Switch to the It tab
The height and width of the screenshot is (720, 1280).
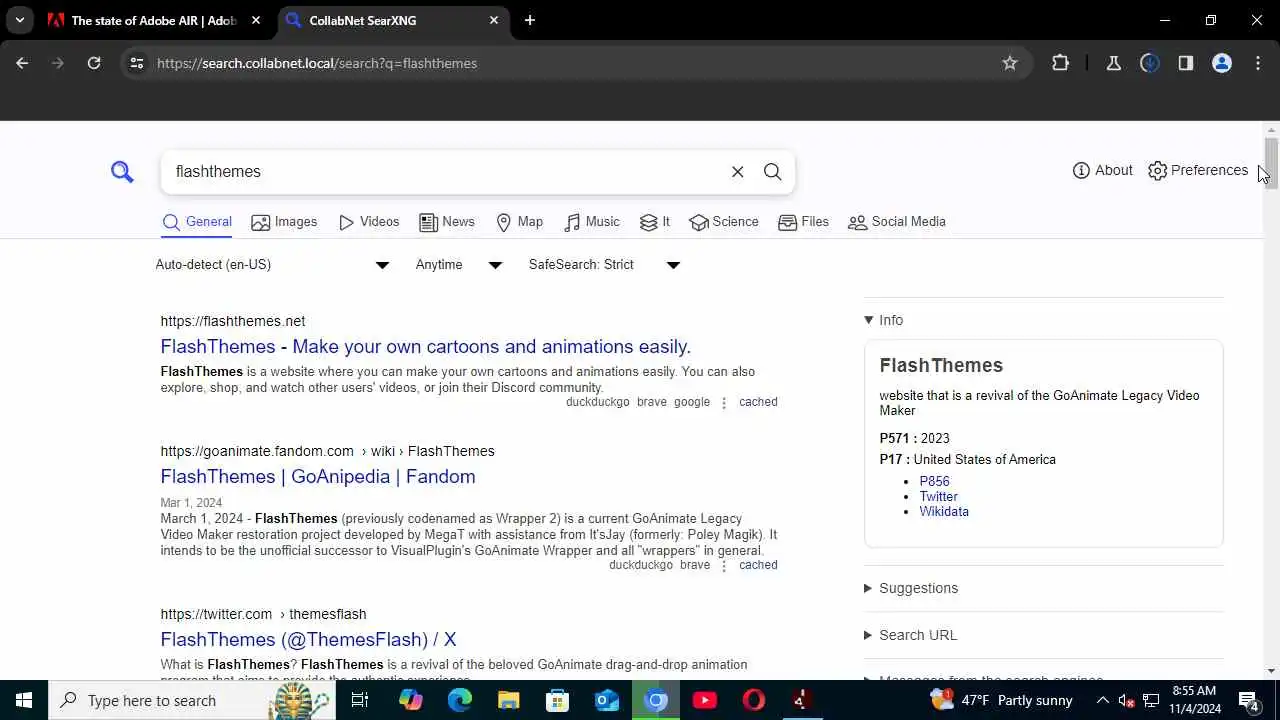click(655, 222)
